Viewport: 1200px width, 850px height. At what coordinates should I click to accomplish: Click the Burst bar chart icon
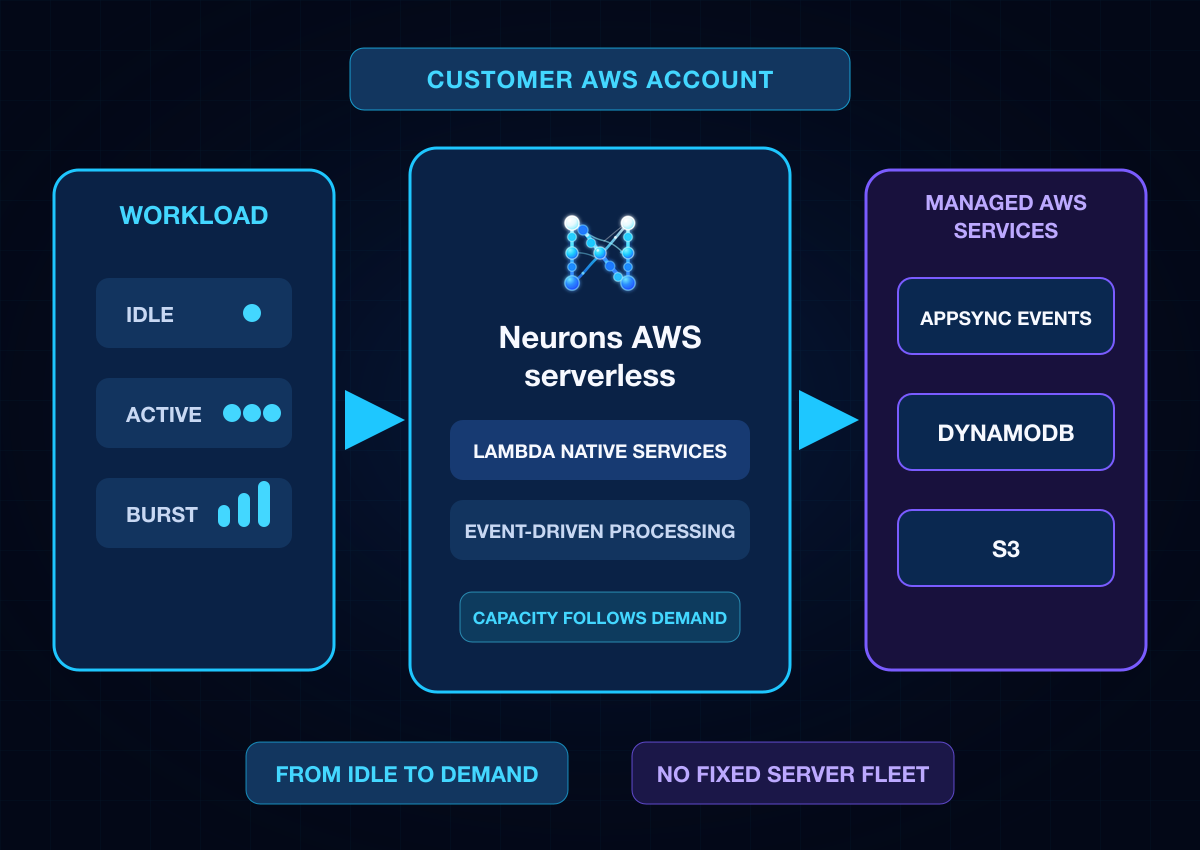coord(244,504)
